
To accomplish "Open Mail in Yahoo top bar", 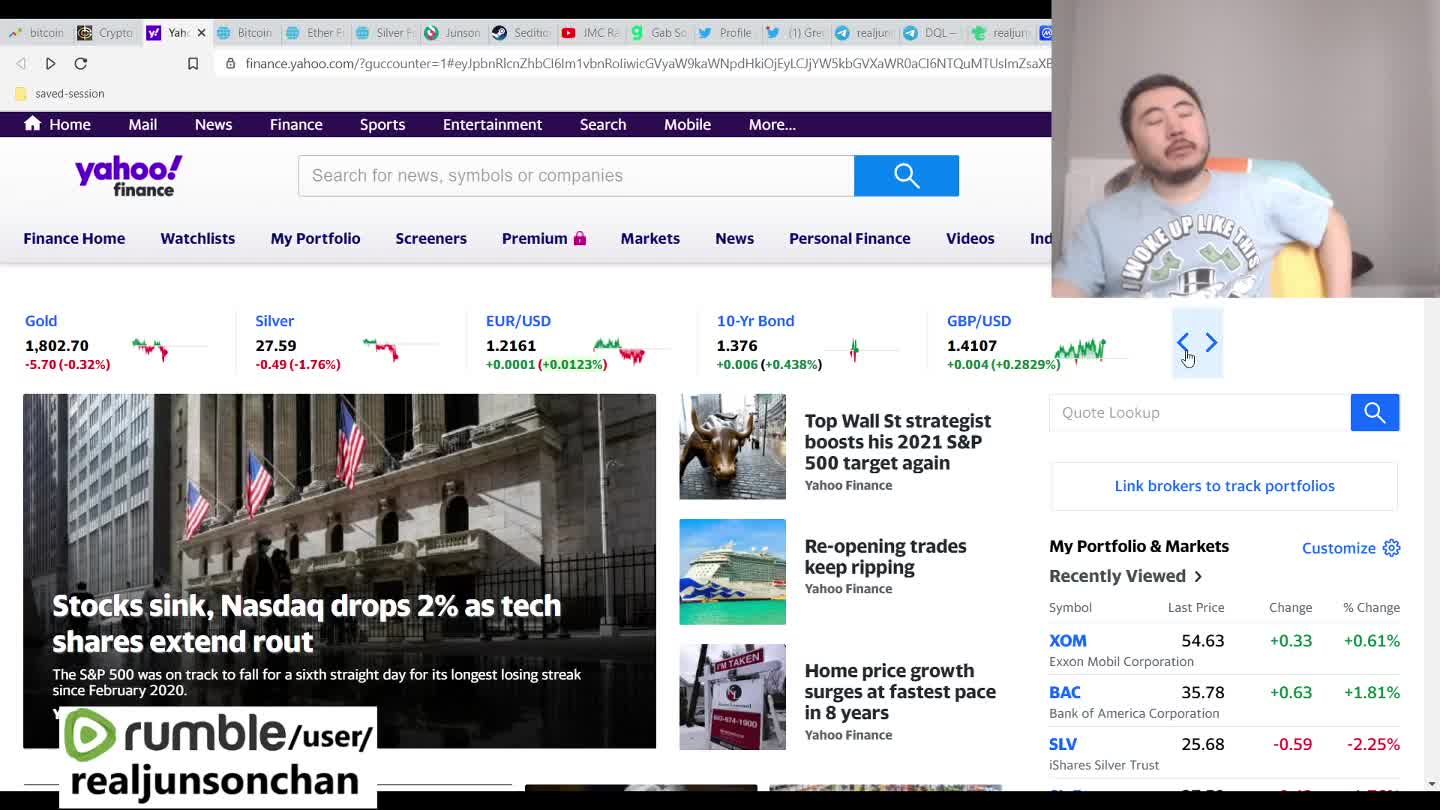I will (142, 124).
